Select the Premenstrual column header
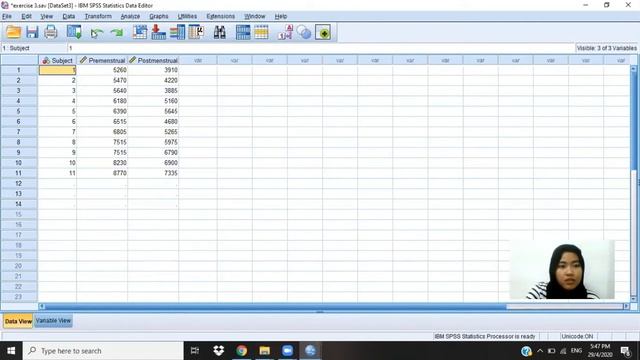Screen dimensions: 640x360 102,60
